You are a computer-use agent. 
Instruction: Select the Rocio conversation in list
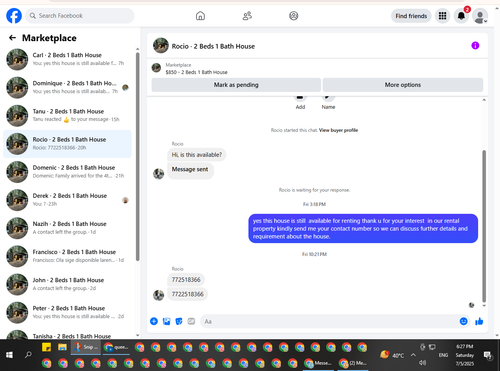pyautogui.click(x=67, y=144)
